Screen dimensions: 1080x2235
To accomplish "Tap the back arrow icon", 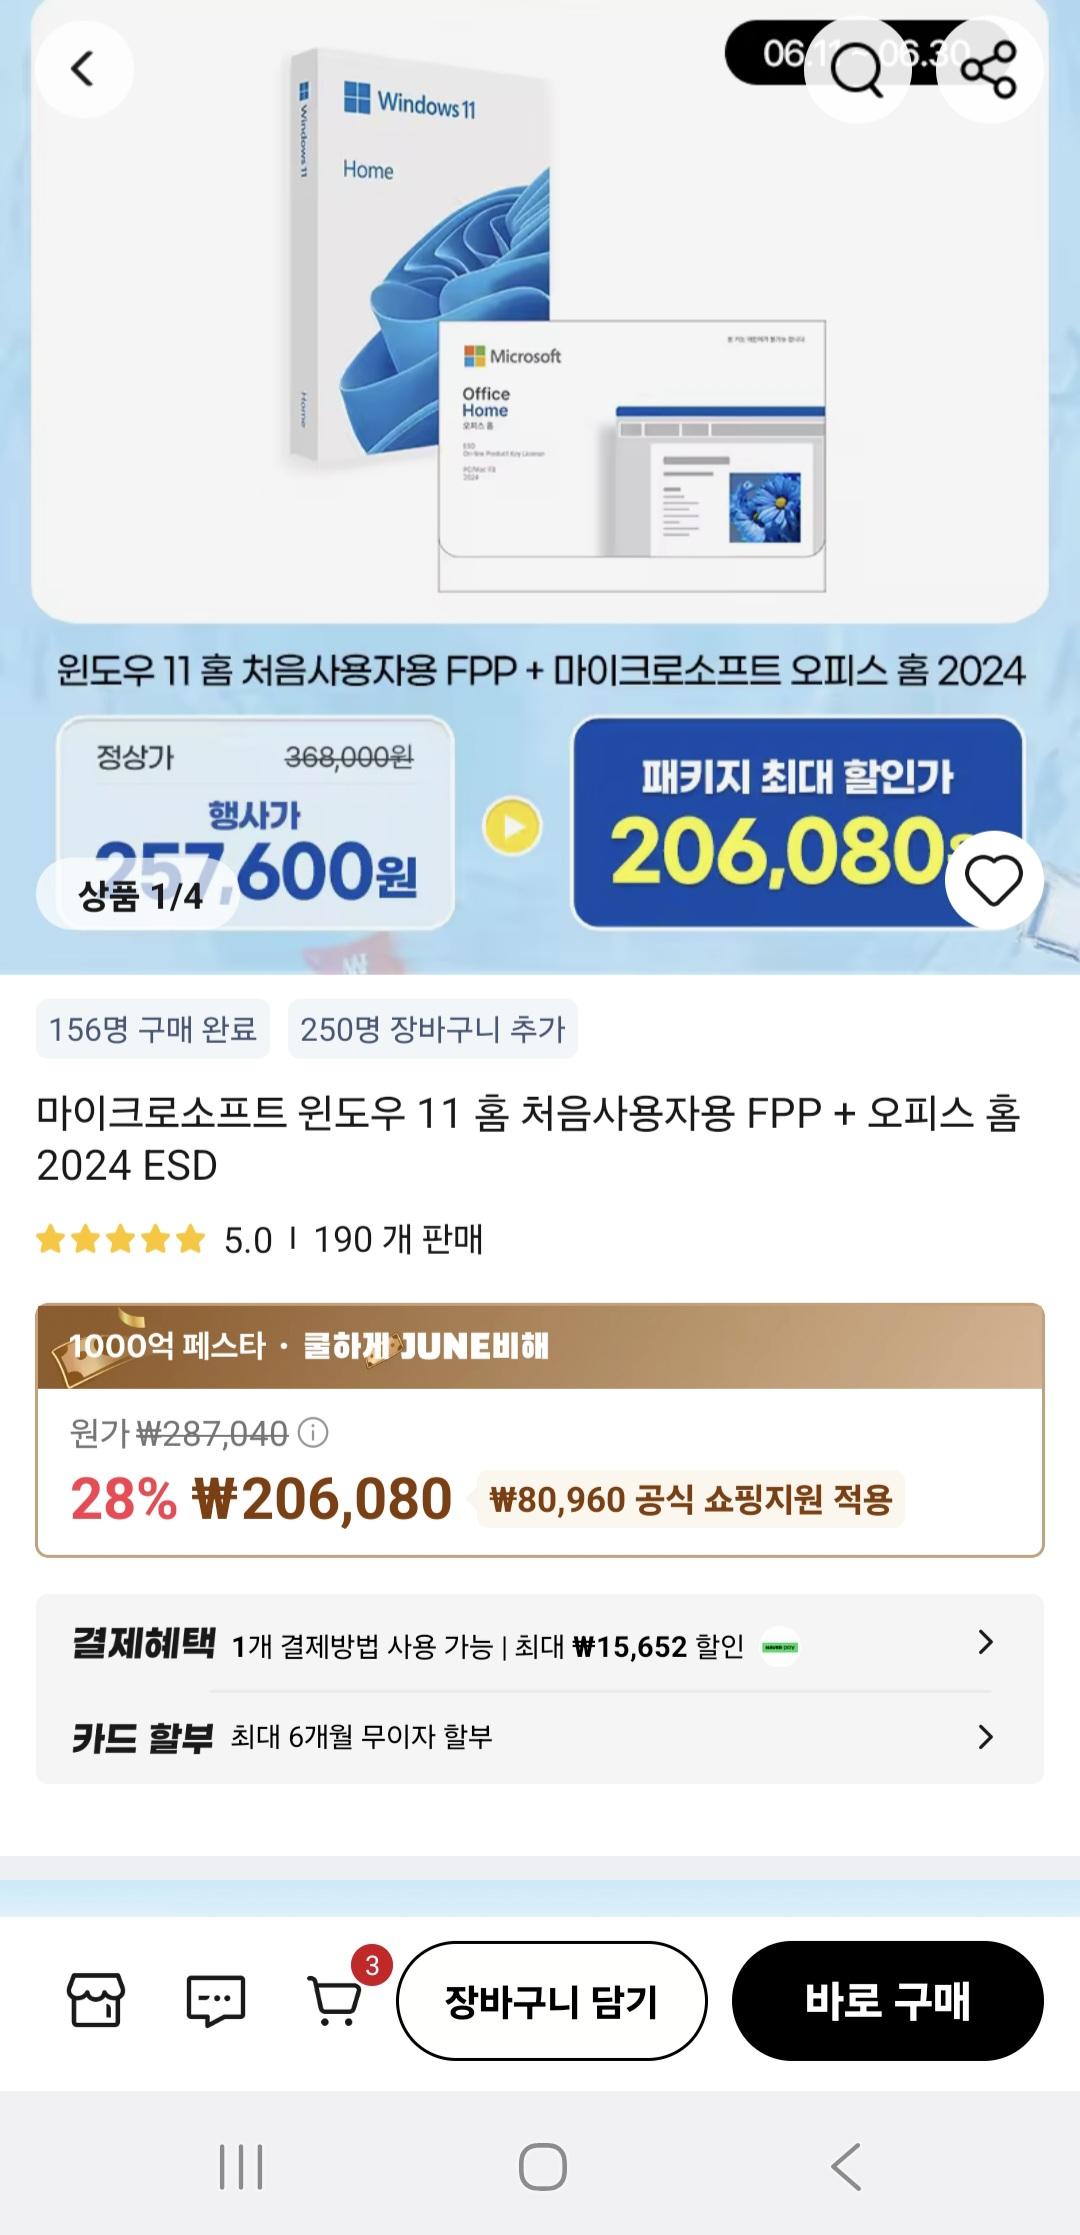I will pyautogui.click(x=84, y=69).
